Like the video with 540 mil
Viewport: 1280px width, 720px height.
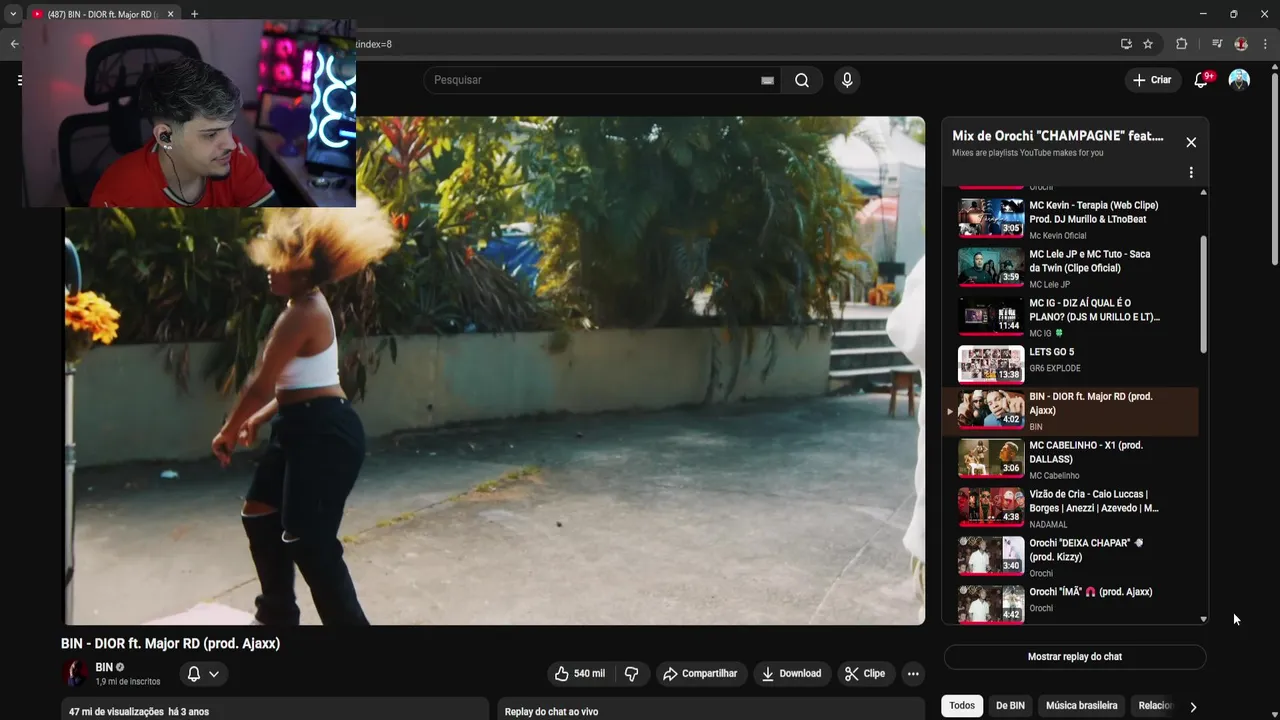pos(579,674)
